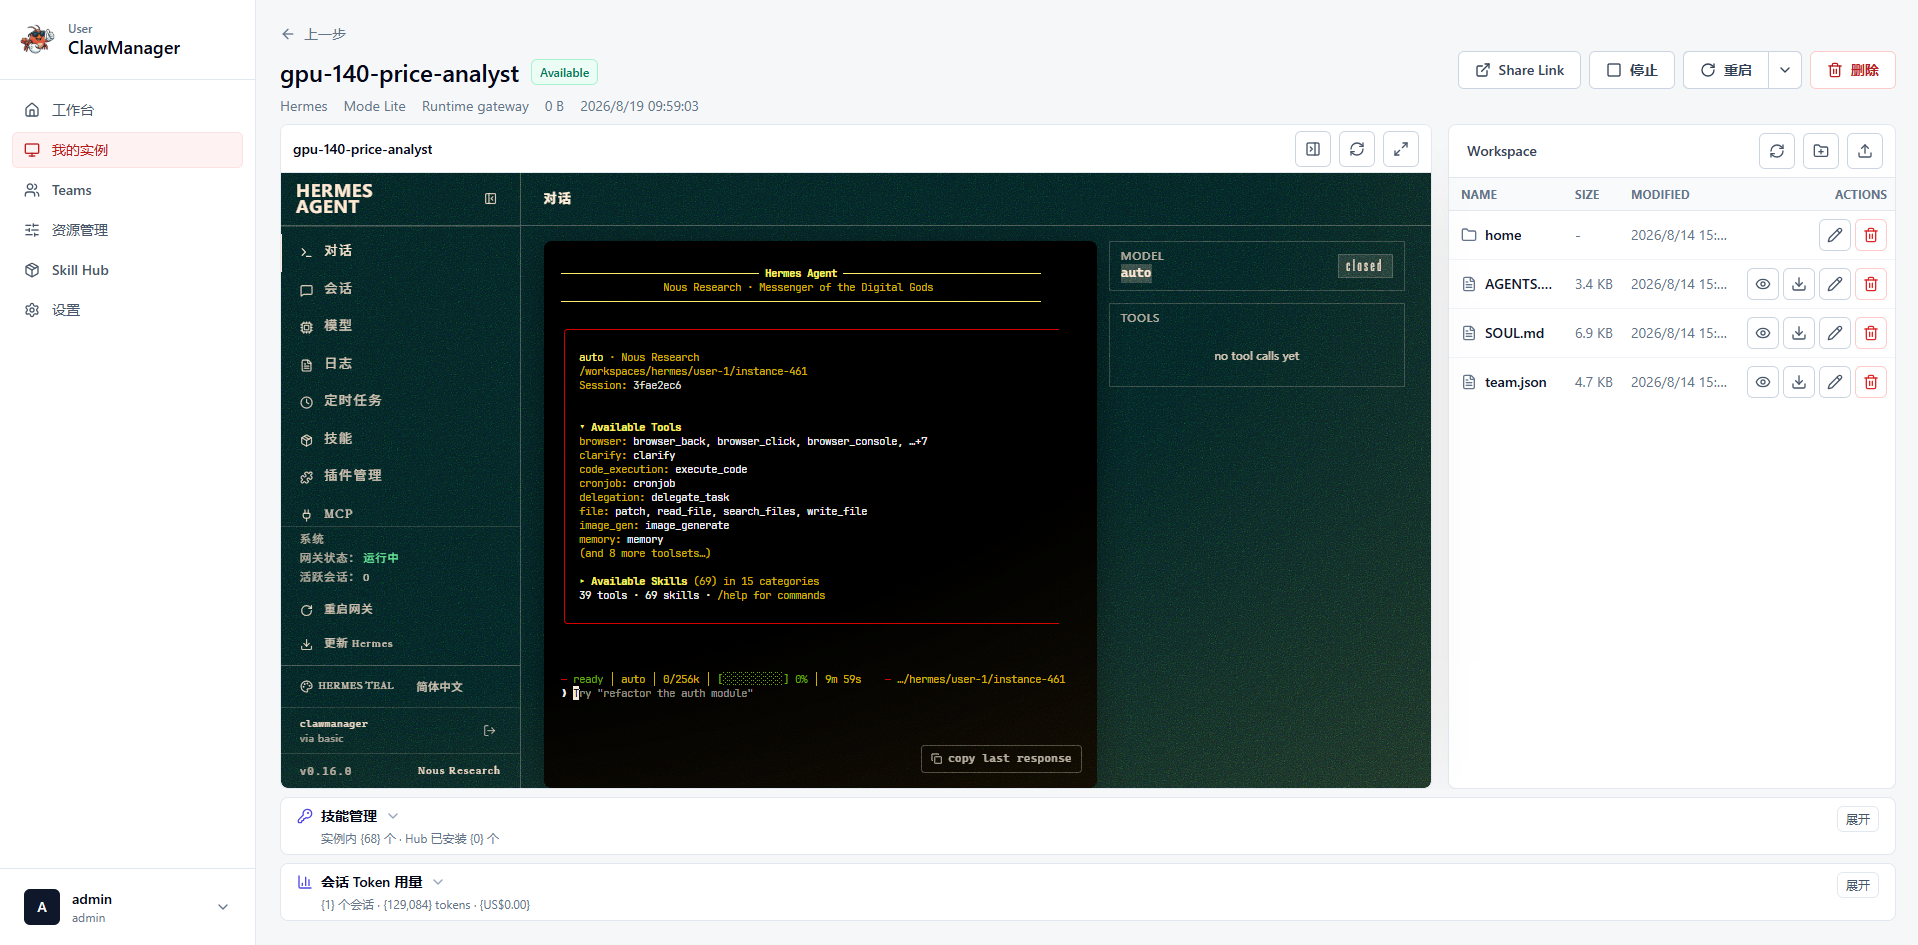Create a new folder in Workspace

click(1821, 151)
